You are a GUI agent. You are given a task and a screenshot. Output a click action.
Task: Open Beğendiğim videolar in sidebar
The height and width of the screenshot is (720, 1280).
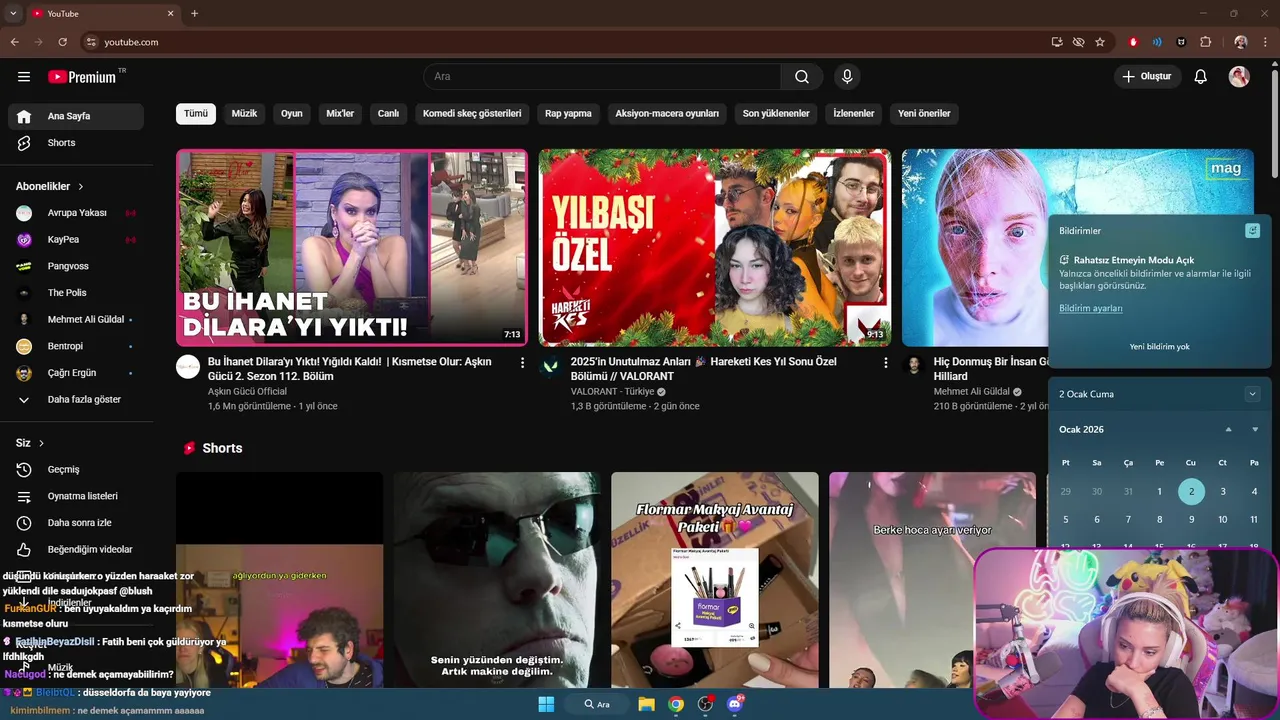click(76, 550)
